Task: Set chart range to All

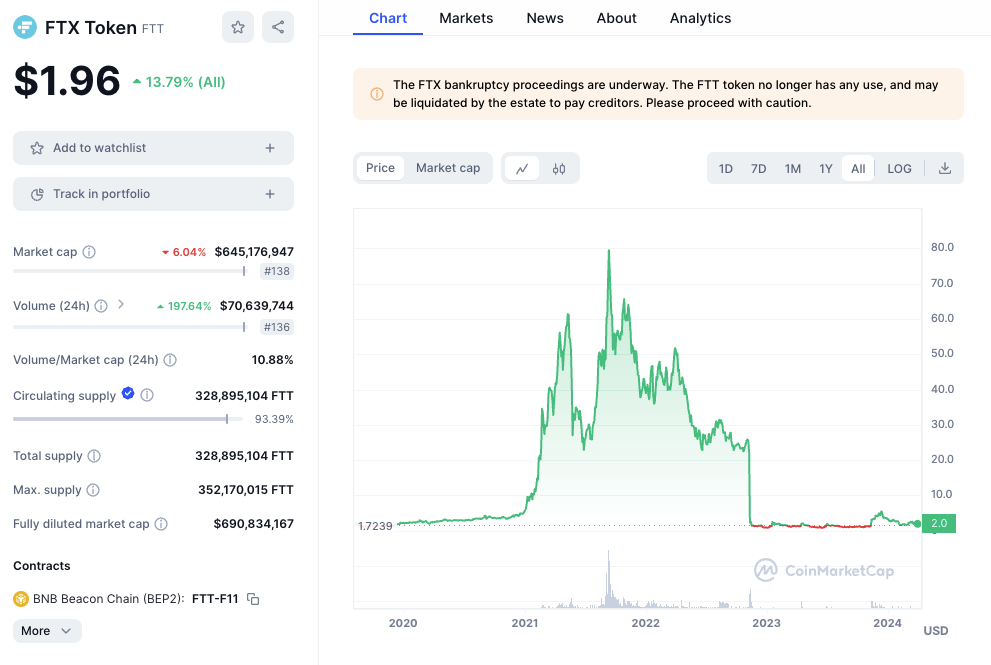Action: [x=858, y=169]
